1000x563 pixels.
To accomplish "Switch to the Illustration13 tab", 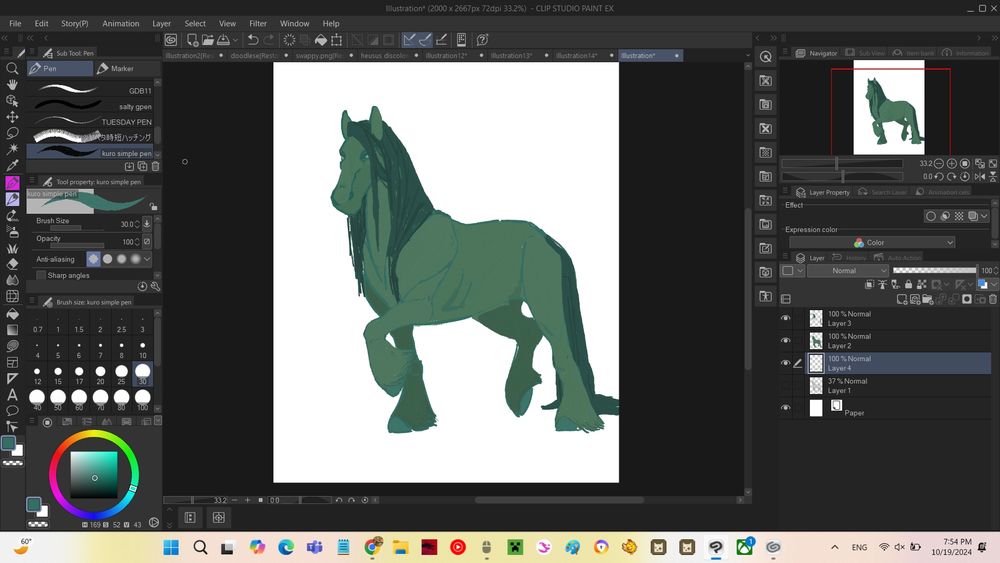I will click(x=512, y=56).
